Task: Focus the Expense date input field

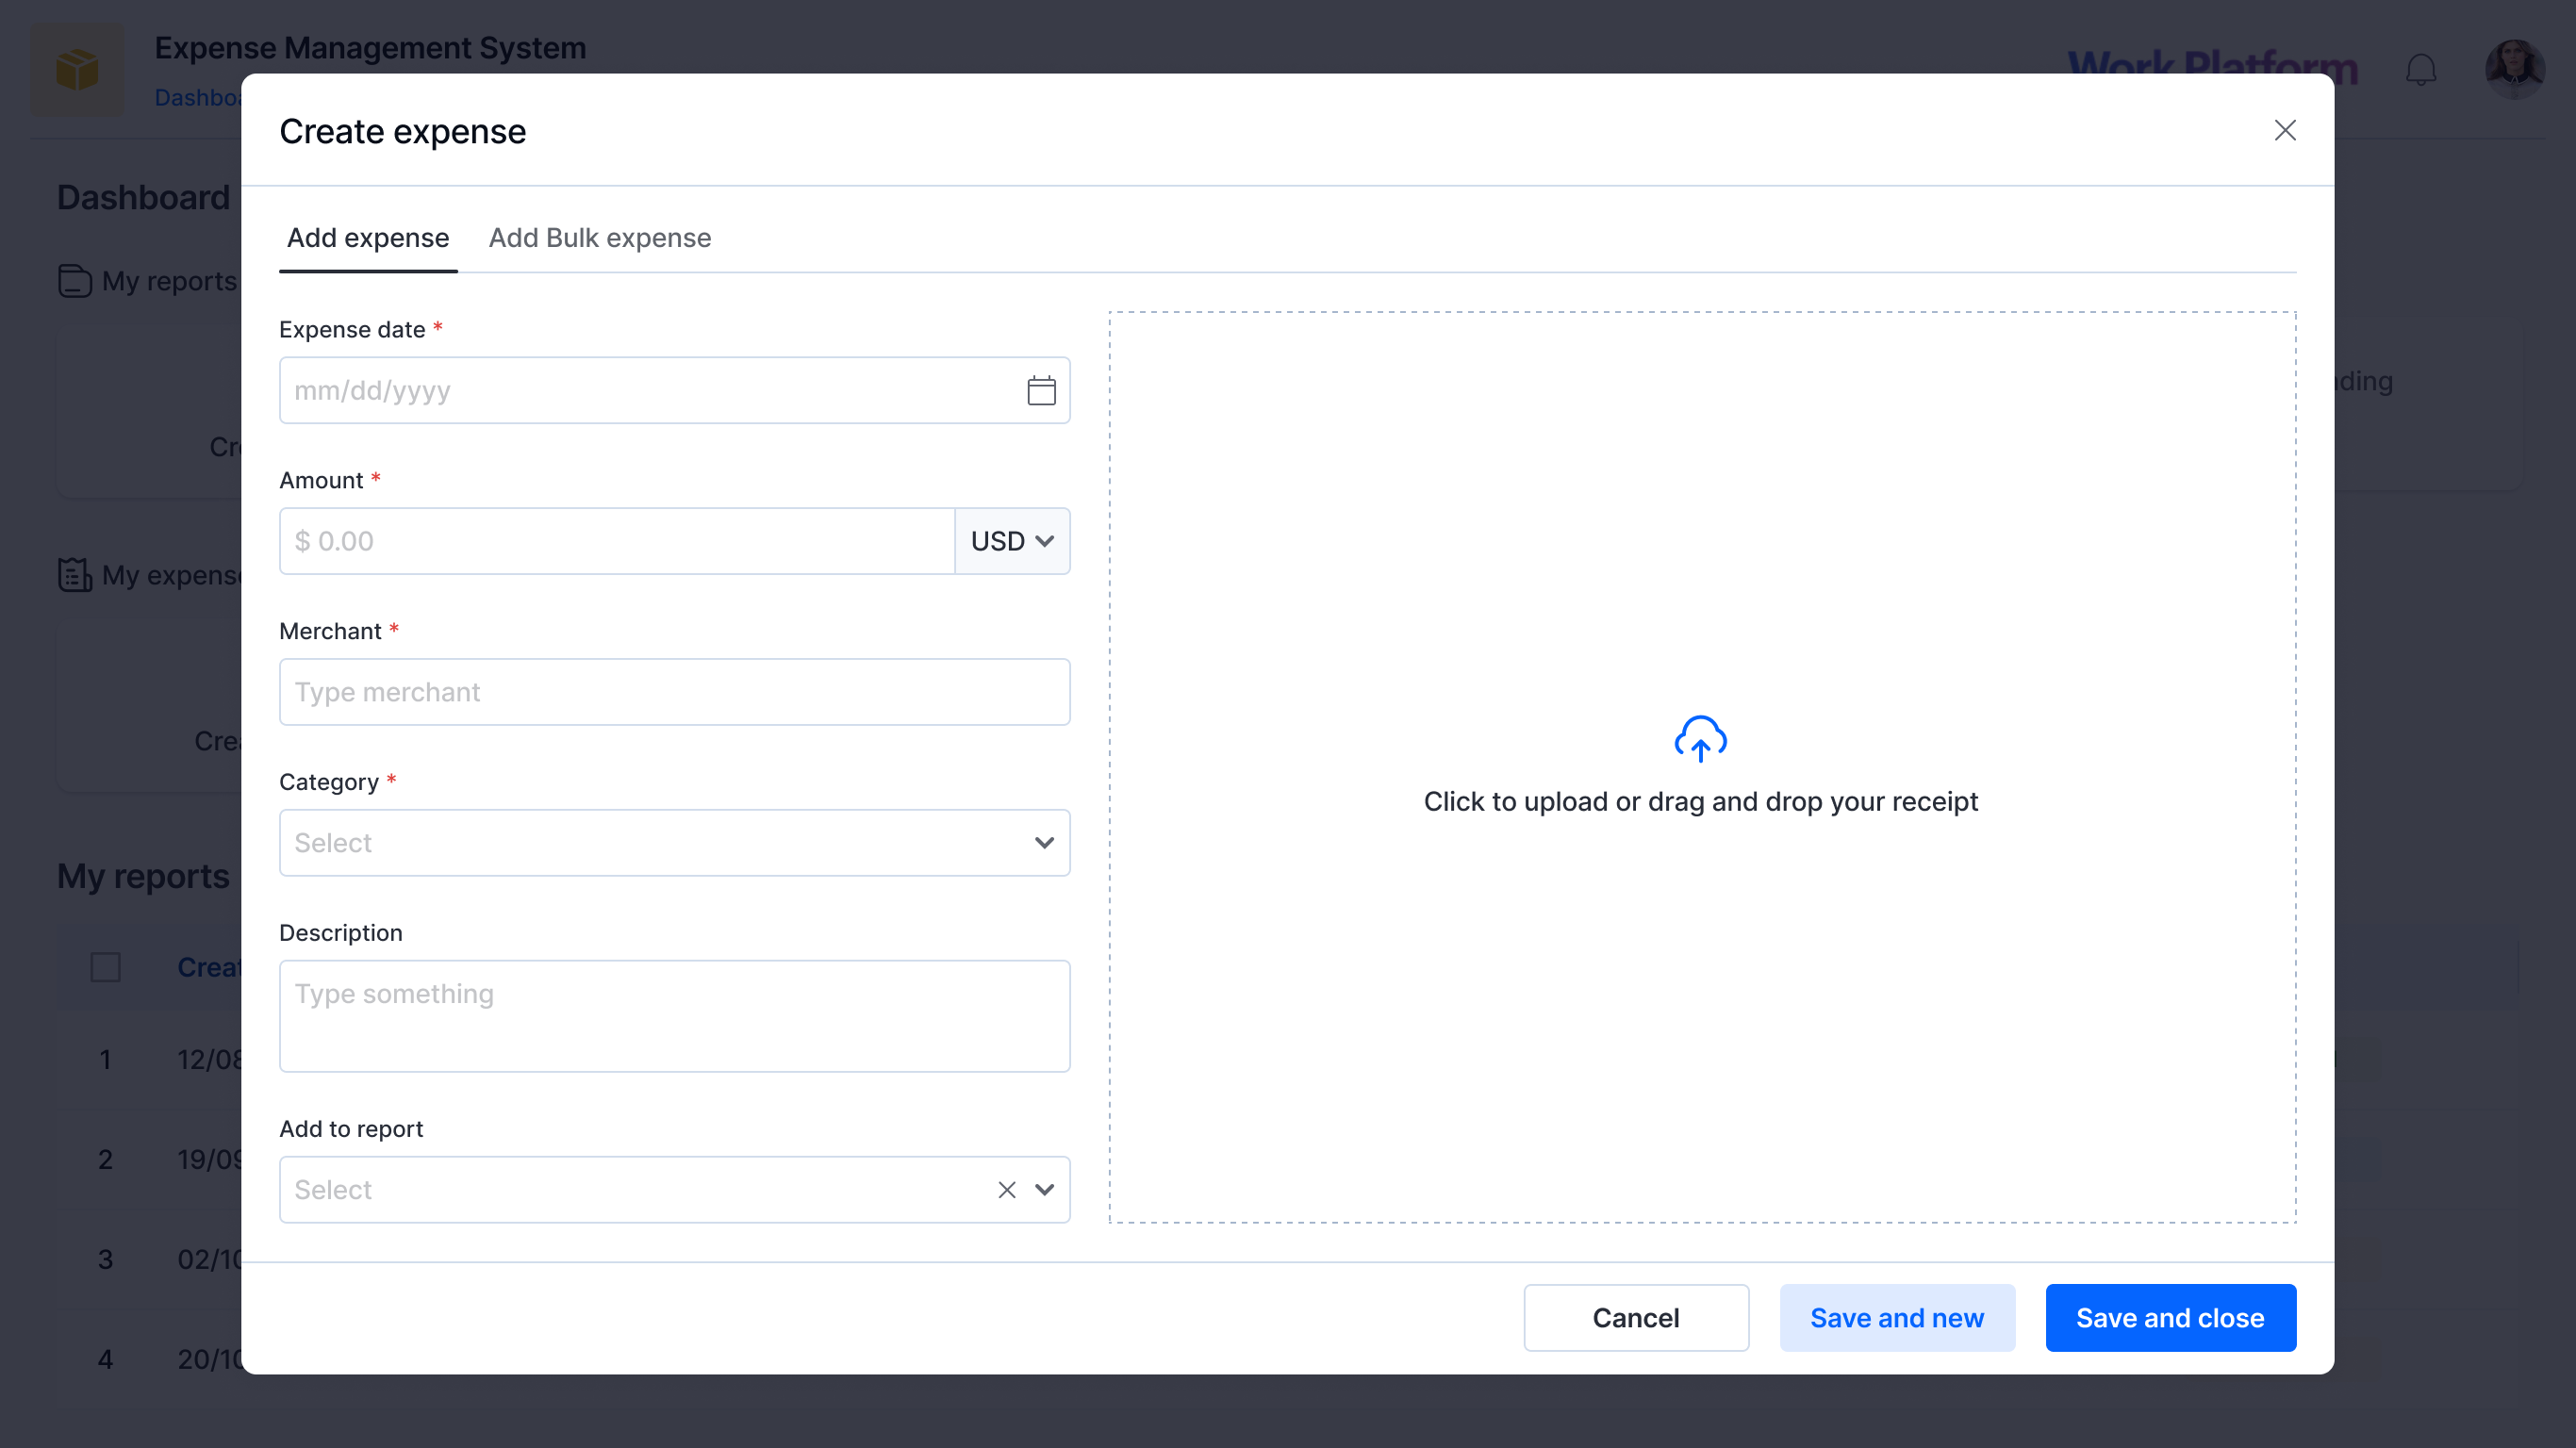Action: [675, 390]
